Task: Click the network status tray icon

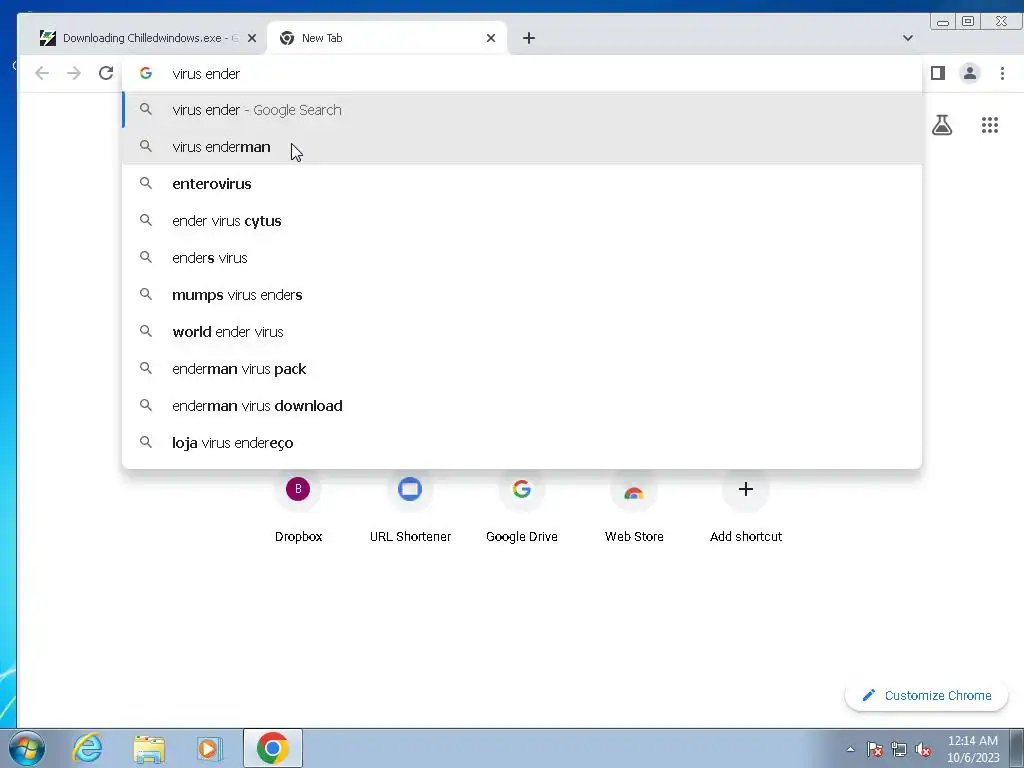Action: [899, 749]
